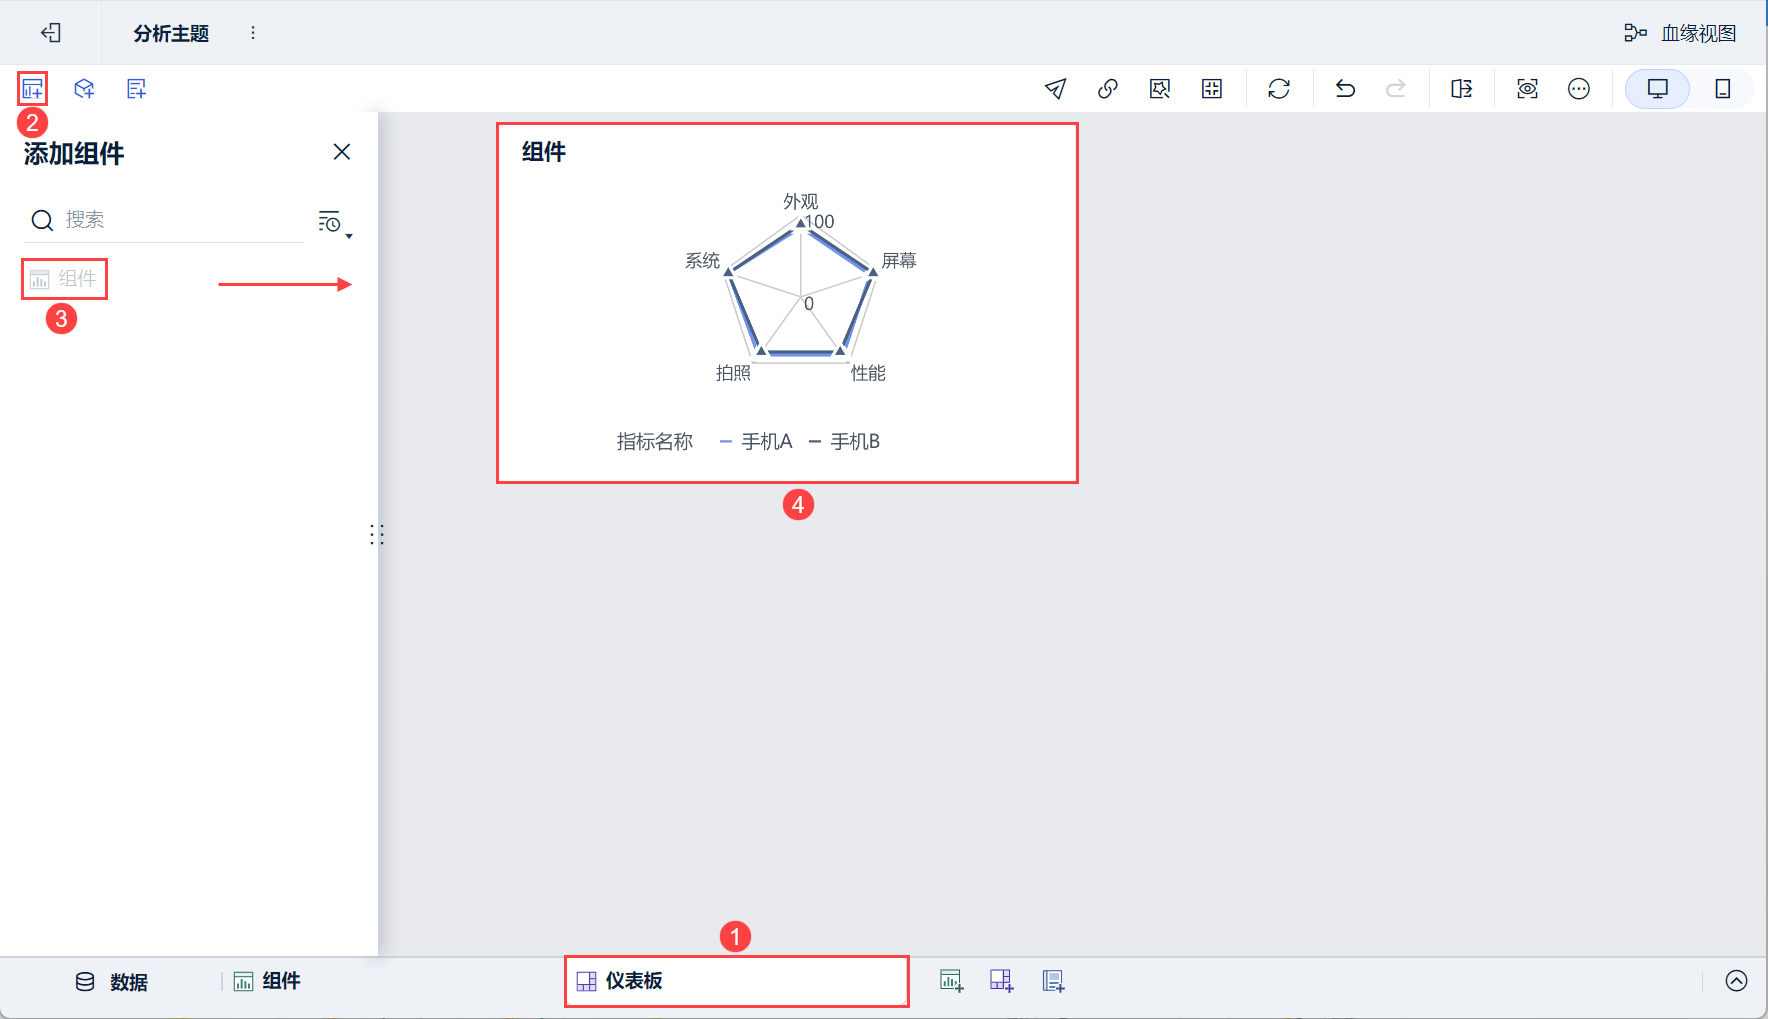Click the add component icon in top-left toolbar

coord(32,89)
